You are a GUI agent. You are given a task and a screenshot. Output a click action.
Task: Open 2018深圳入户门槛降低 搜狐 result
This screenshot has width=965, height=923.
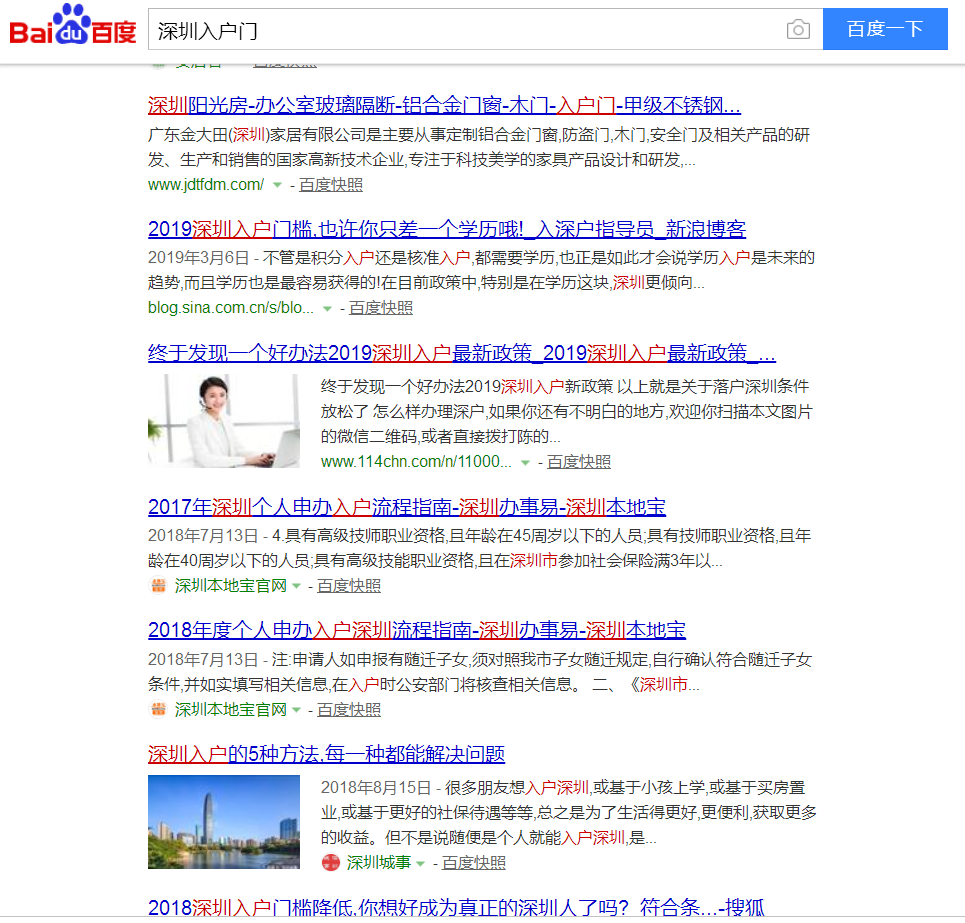[456, 907]
